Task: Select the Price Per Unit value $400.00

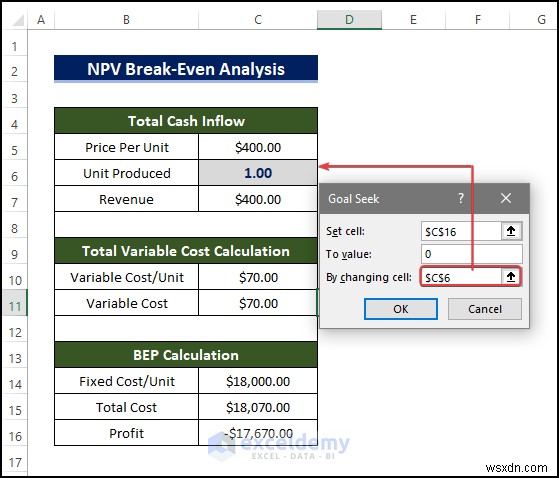Action: pyautogui.click(x=258, y=147)
